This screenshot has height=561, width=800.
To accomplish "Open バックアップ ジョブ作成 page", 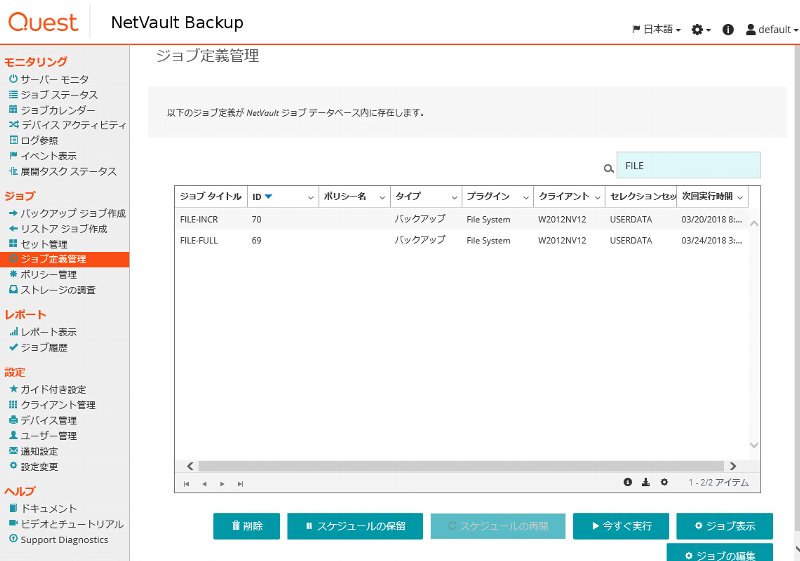I will [67, 213].
